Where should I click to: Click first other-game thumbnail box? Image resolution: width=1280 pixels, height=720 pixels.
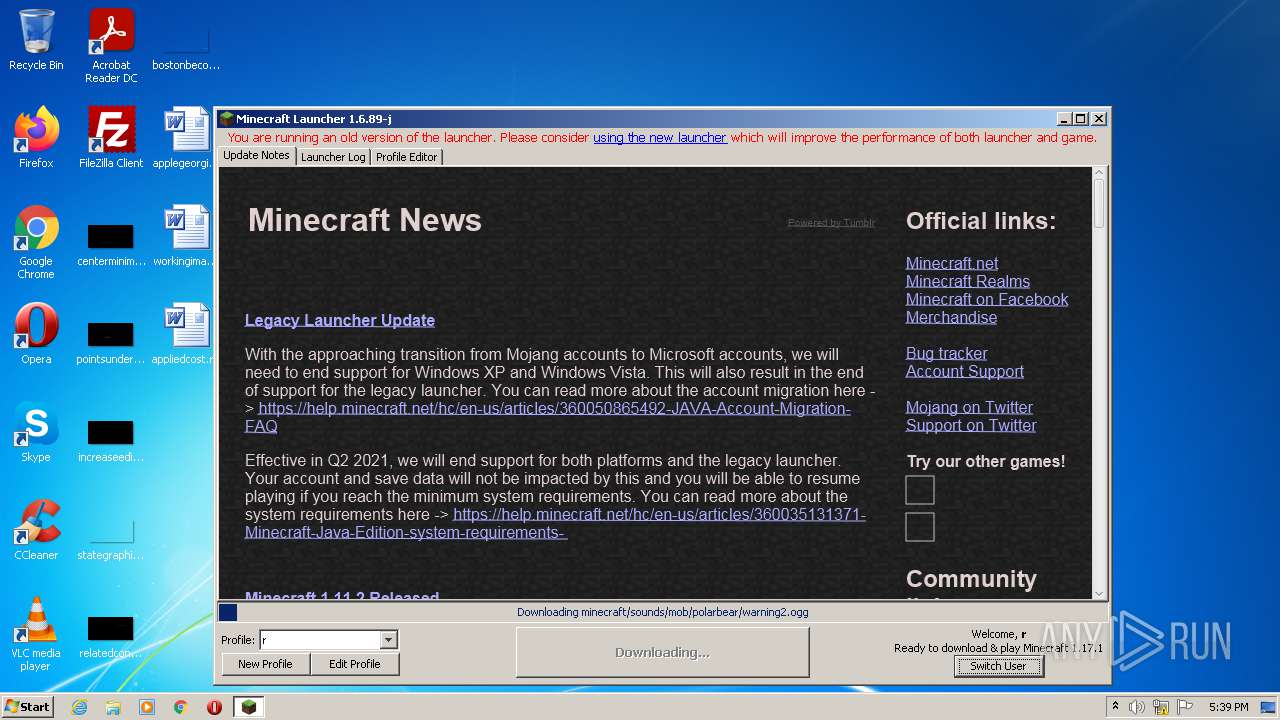[x=920, y=490]
